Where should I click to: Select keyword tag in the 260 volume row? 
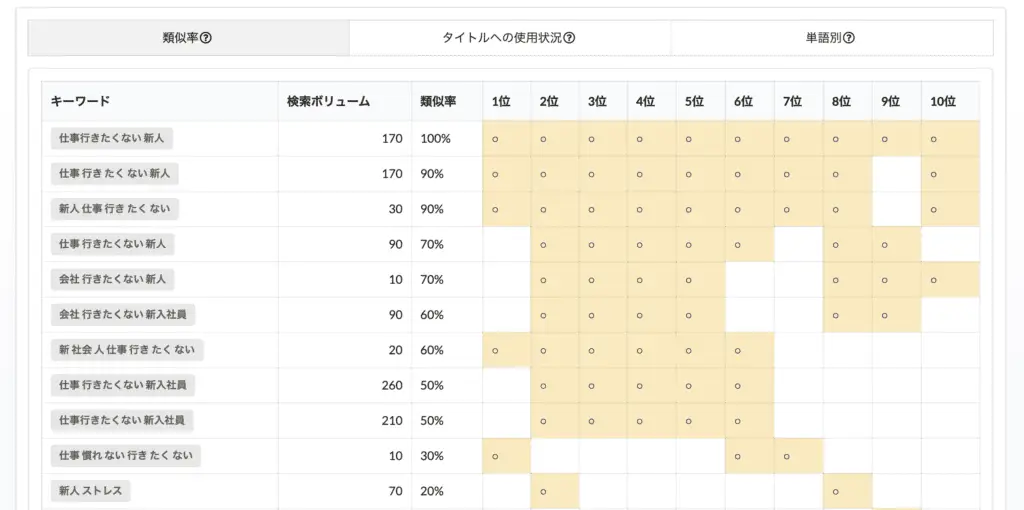click(123, 385)
